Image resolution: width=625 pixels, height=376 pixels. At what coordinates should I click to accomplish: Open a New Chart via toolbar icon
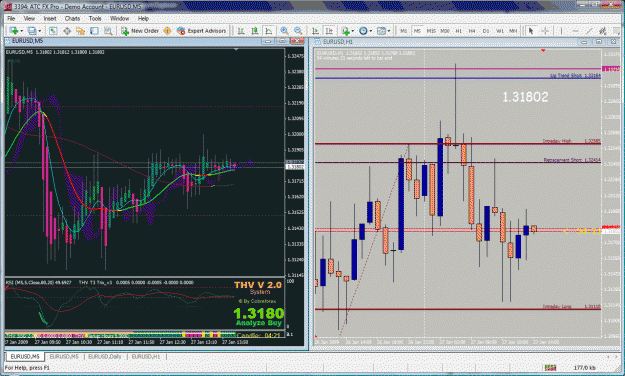[x=14, y=31]
